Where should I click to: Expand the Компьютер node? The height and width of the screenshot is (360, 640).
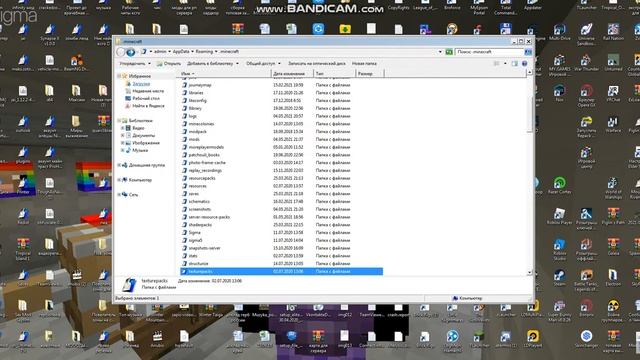coord(119,180)
